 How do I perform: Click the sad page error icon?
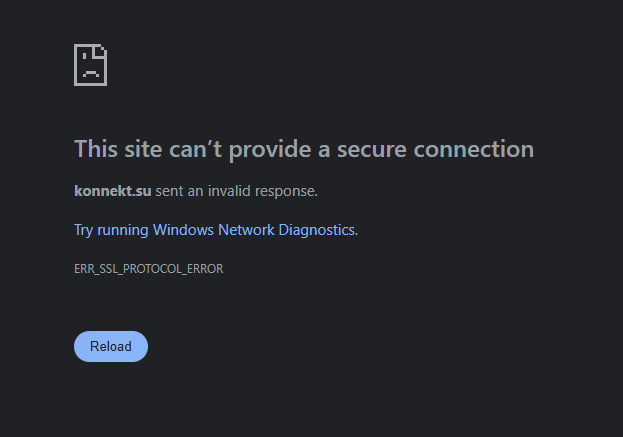click(x=91, y=65)
